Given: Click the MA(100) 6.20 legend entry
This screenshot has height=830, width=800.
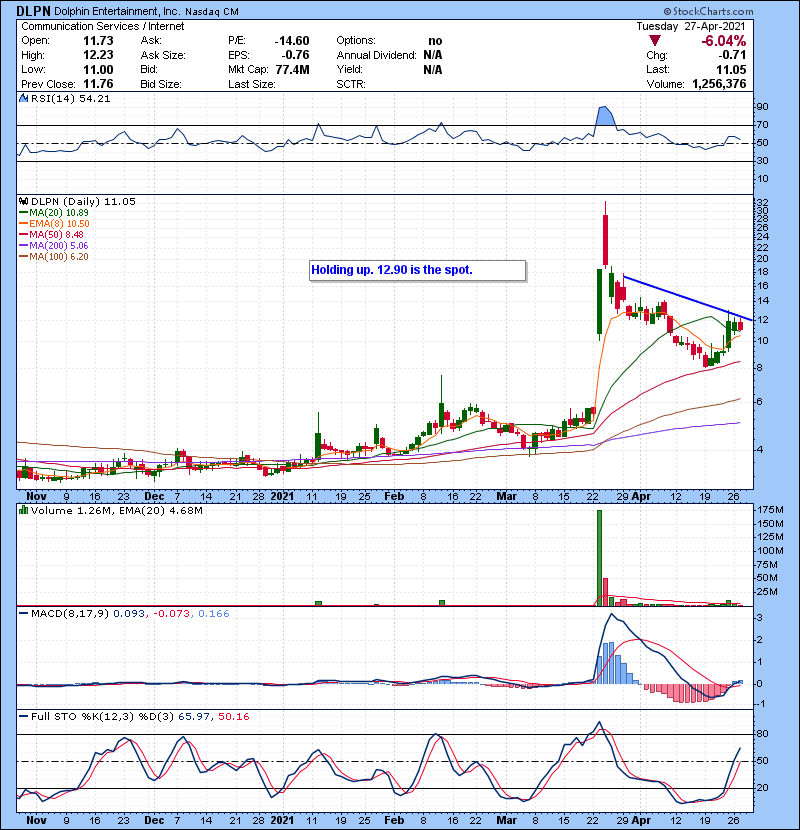Looking at the screenshot, I should pyautogui.click(x=53, y=257).
